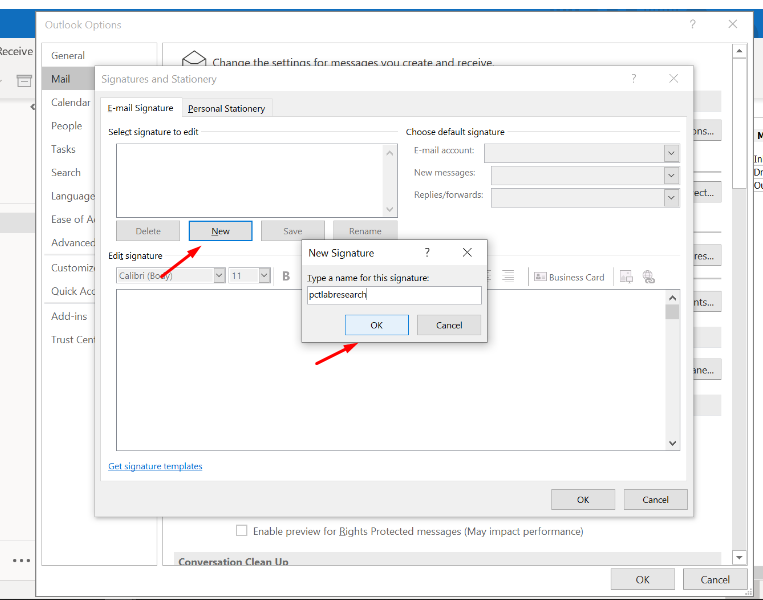Click the help icon in Signatures and Stationery dialog

633,78
